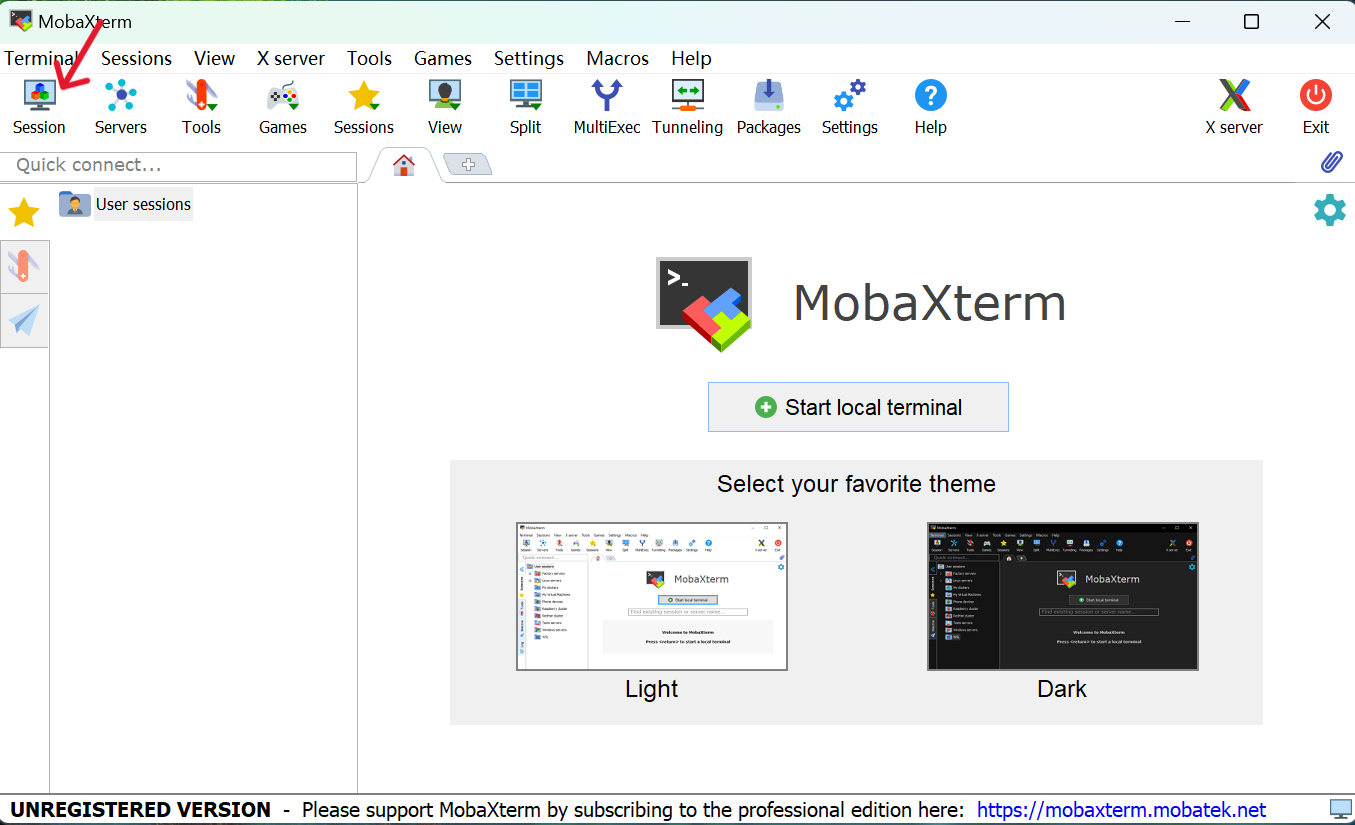Select the User sessions folder

[x=125, y=204]
